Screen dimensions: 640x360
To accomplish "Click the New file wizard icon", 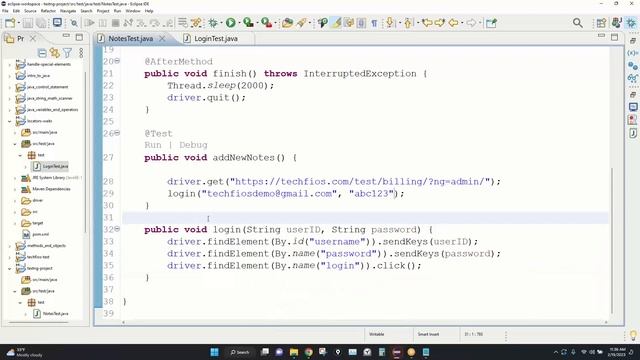I will click(x=10, y=23).
